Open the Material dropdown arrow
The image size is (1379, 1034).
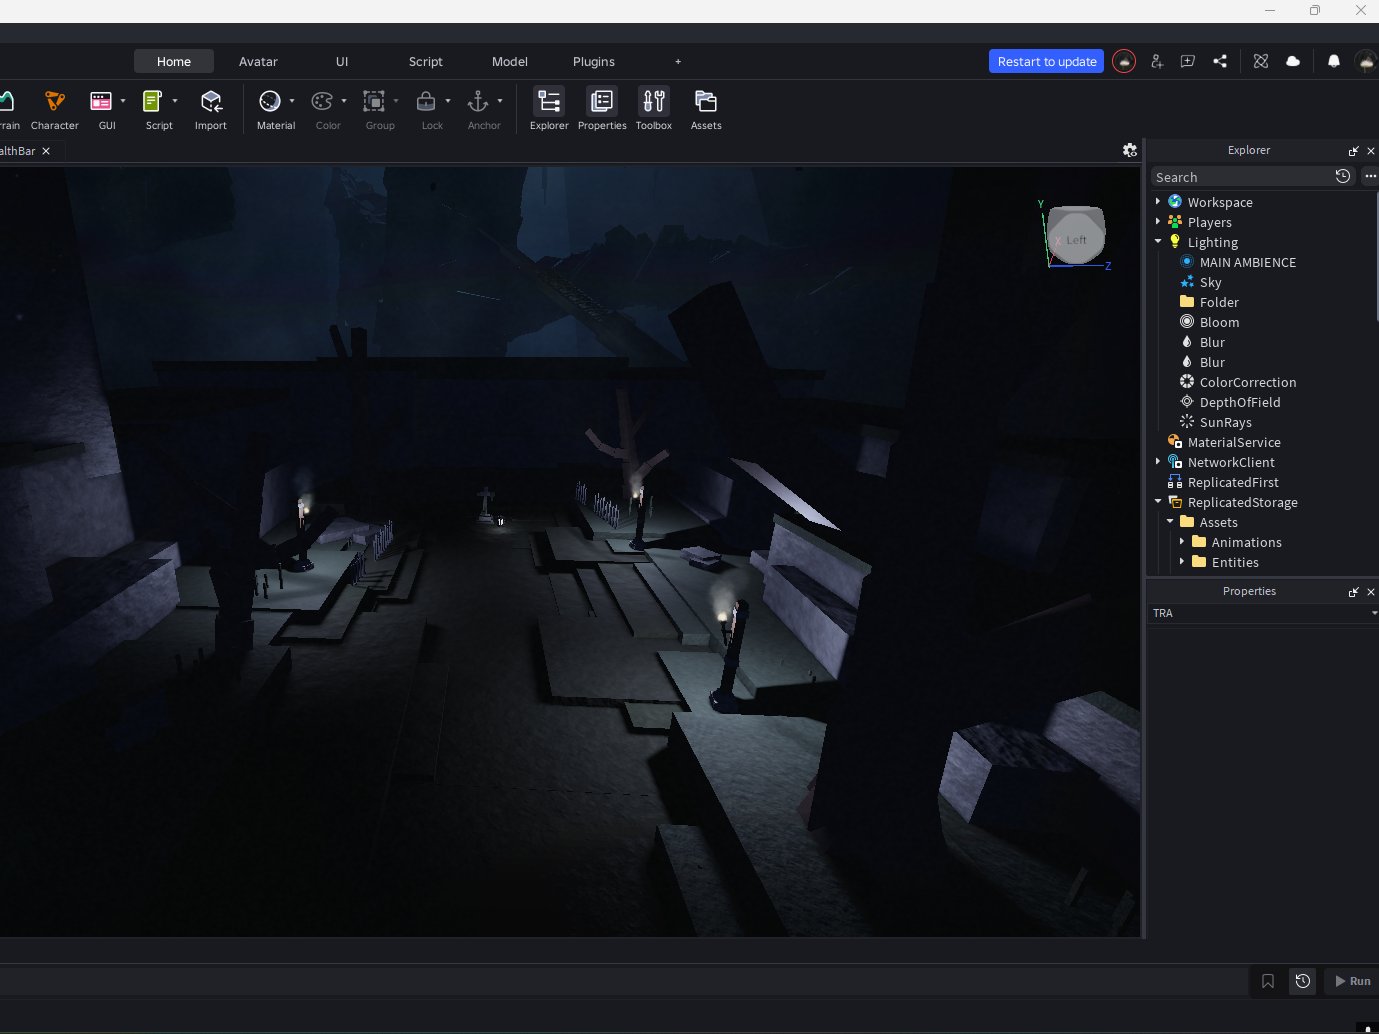coord(292,101)
